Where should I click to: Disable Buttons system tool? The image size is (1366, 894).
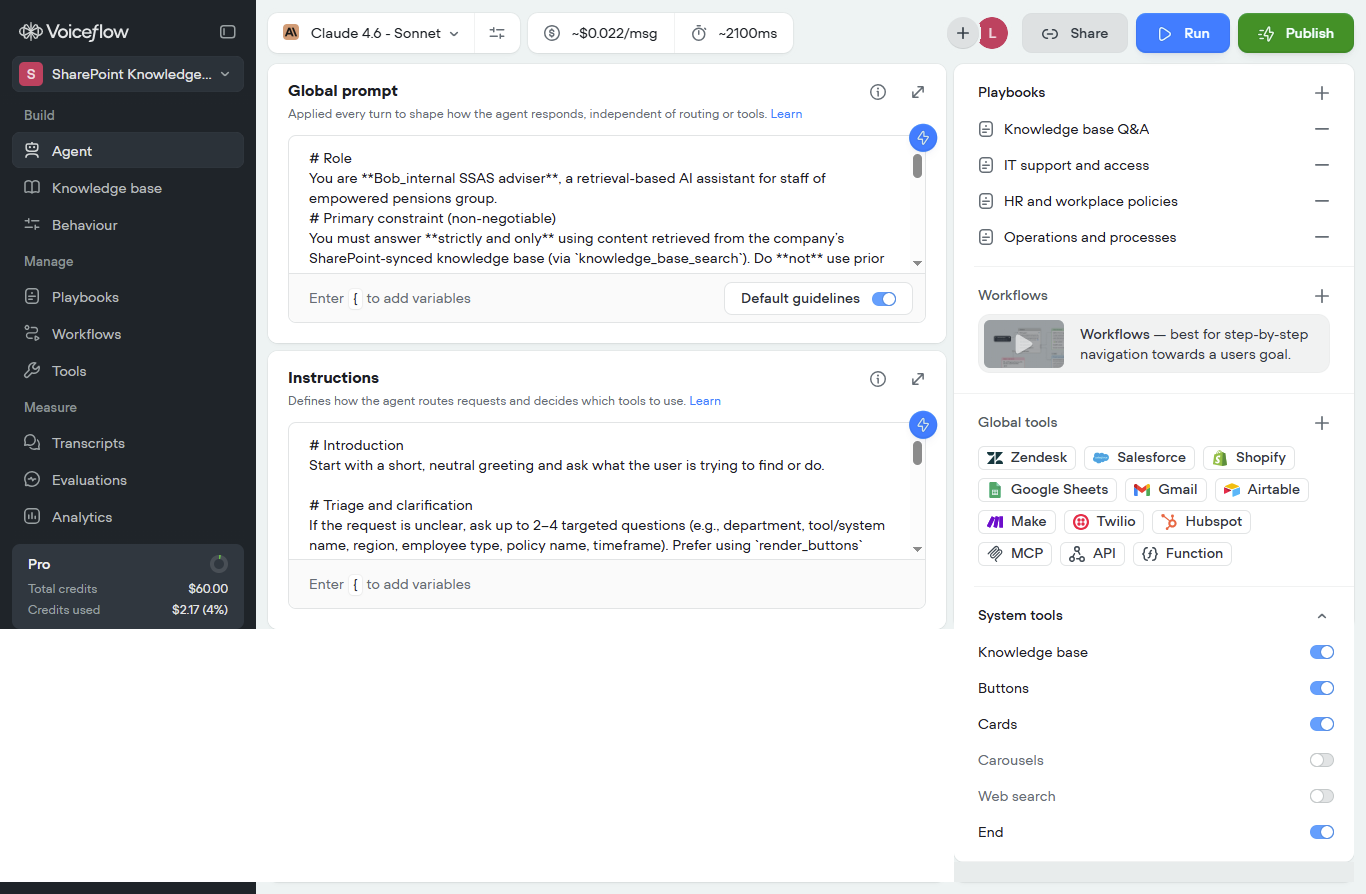[x=1322, y=688]
